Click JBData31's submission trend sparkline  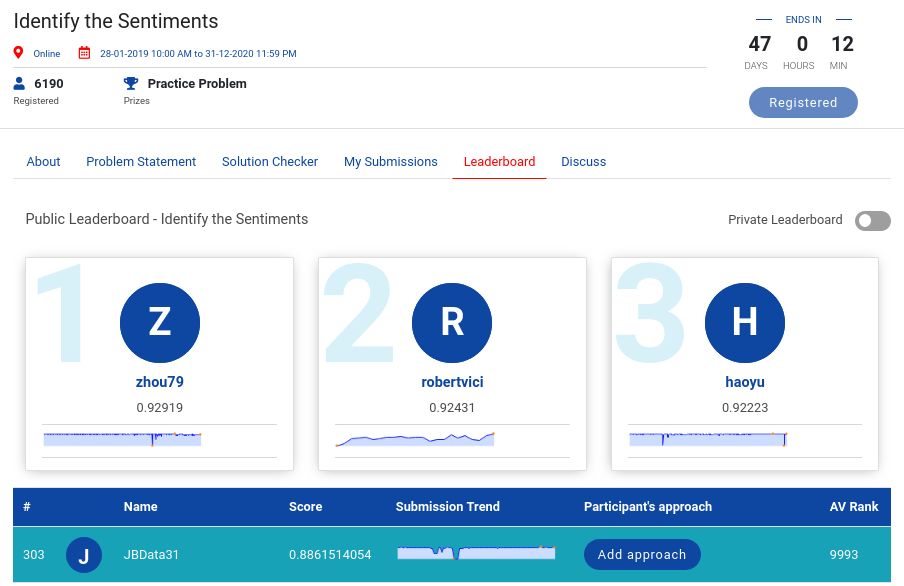(475, 553)
